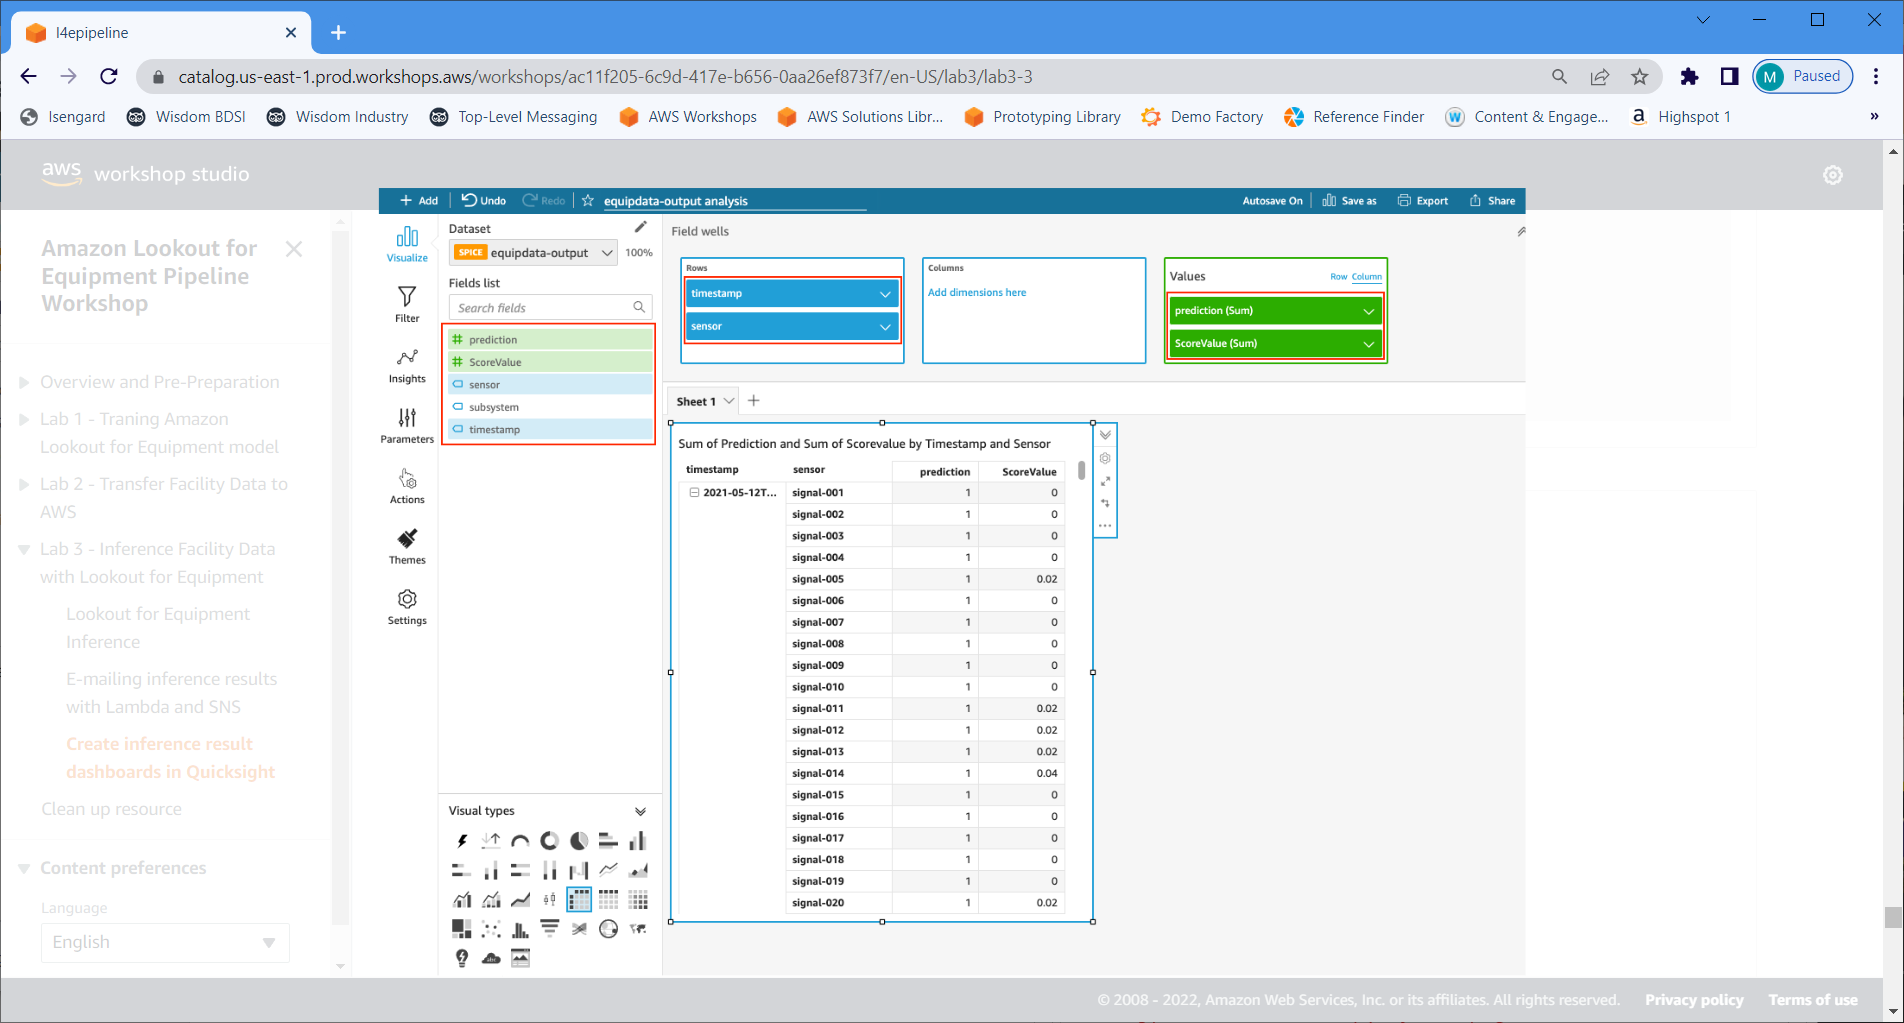Open the Themes panel
Image resolution: width=1904 pixels, height=1023 pixels.
point(407,546)
